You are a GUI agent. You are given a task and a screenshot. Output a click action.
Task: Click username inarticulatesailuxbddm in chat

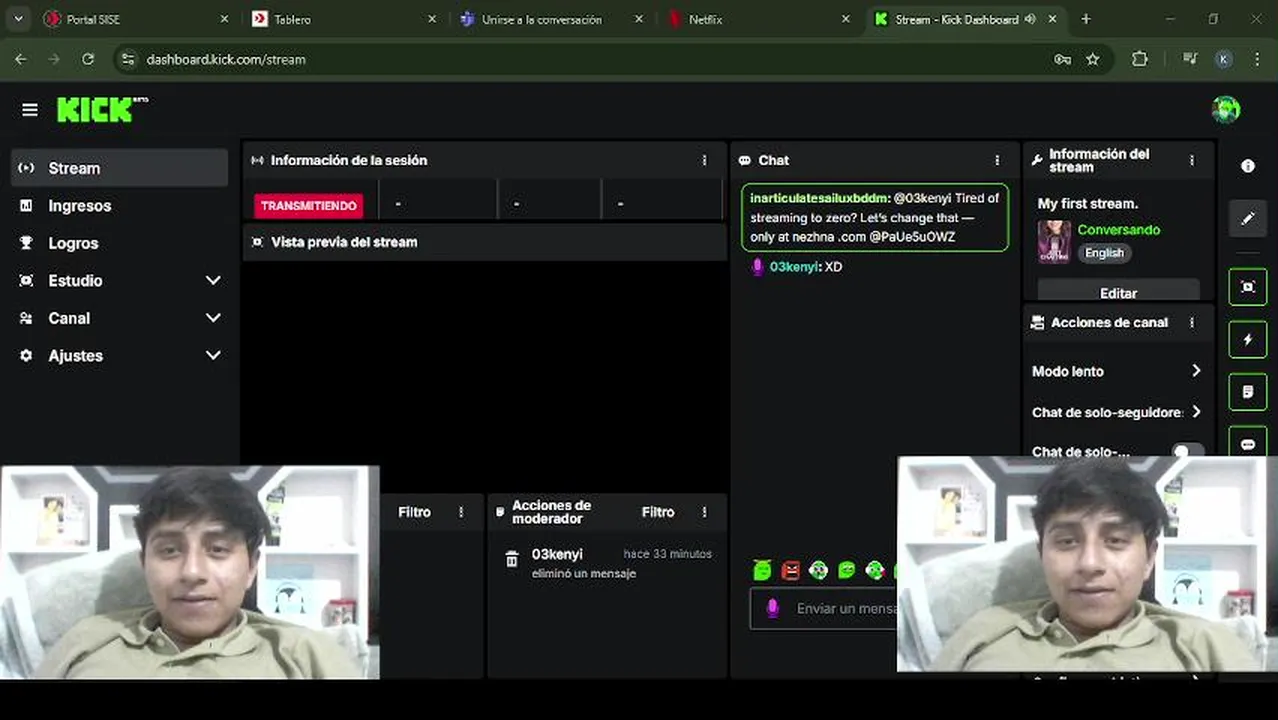(819, 198)
